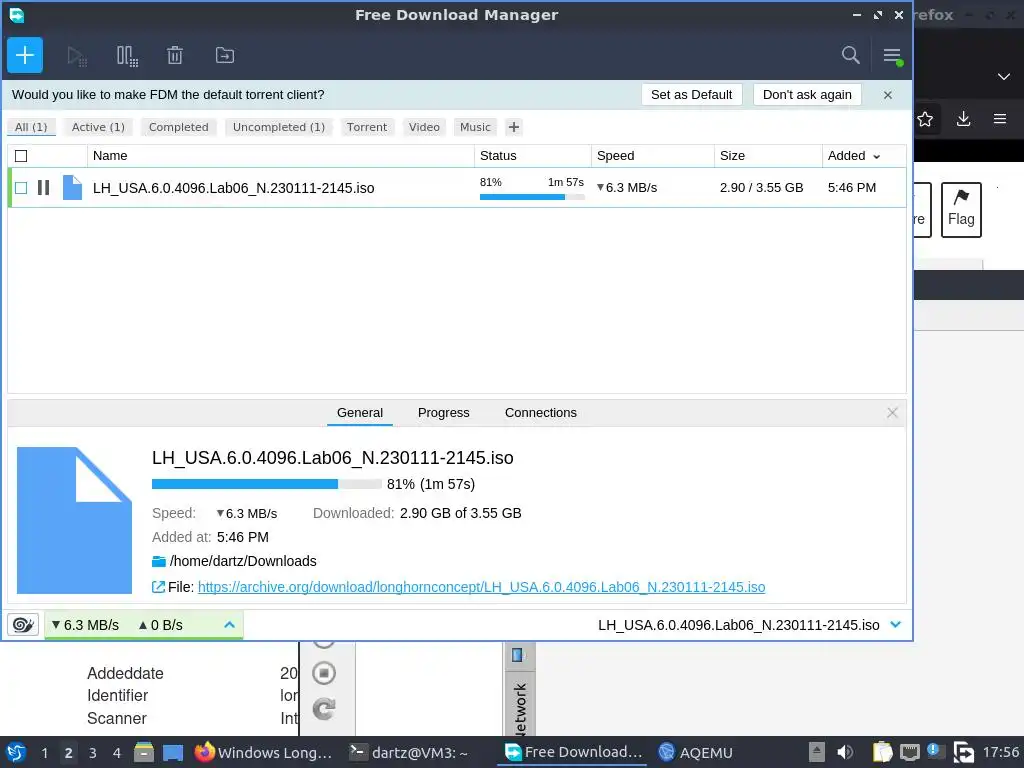Expand the Firefox tab list chevron
1024x768 pixels.
coord(1004,76)
